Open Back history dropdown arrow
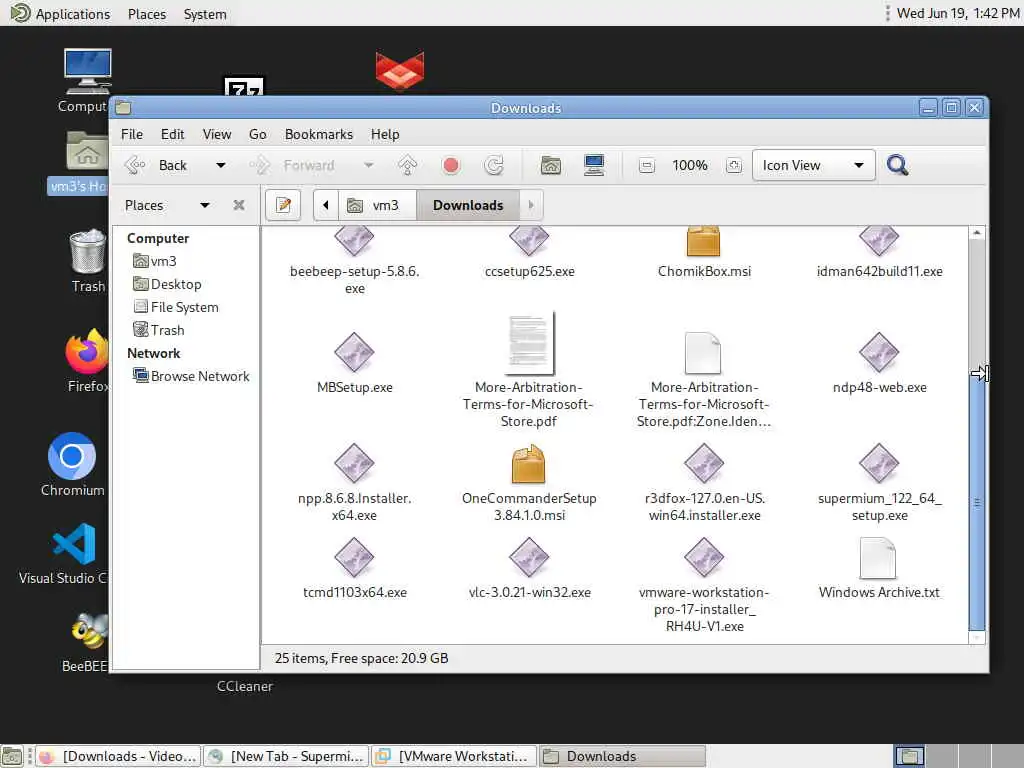The height and width of the screenshot is (768, 1024). tap(221, 165)
